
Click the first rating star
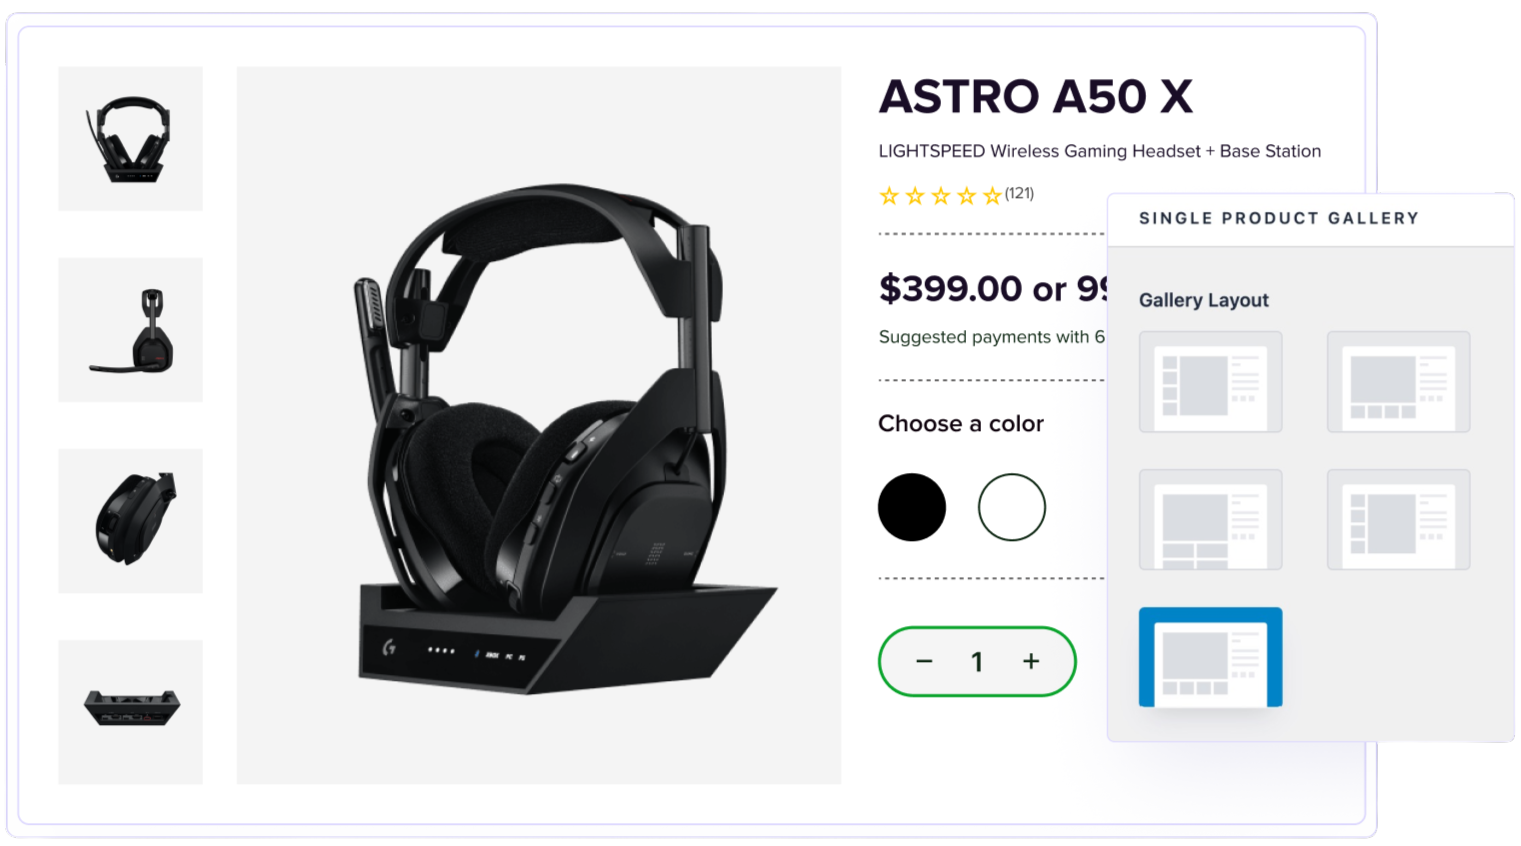coord(889,196)
